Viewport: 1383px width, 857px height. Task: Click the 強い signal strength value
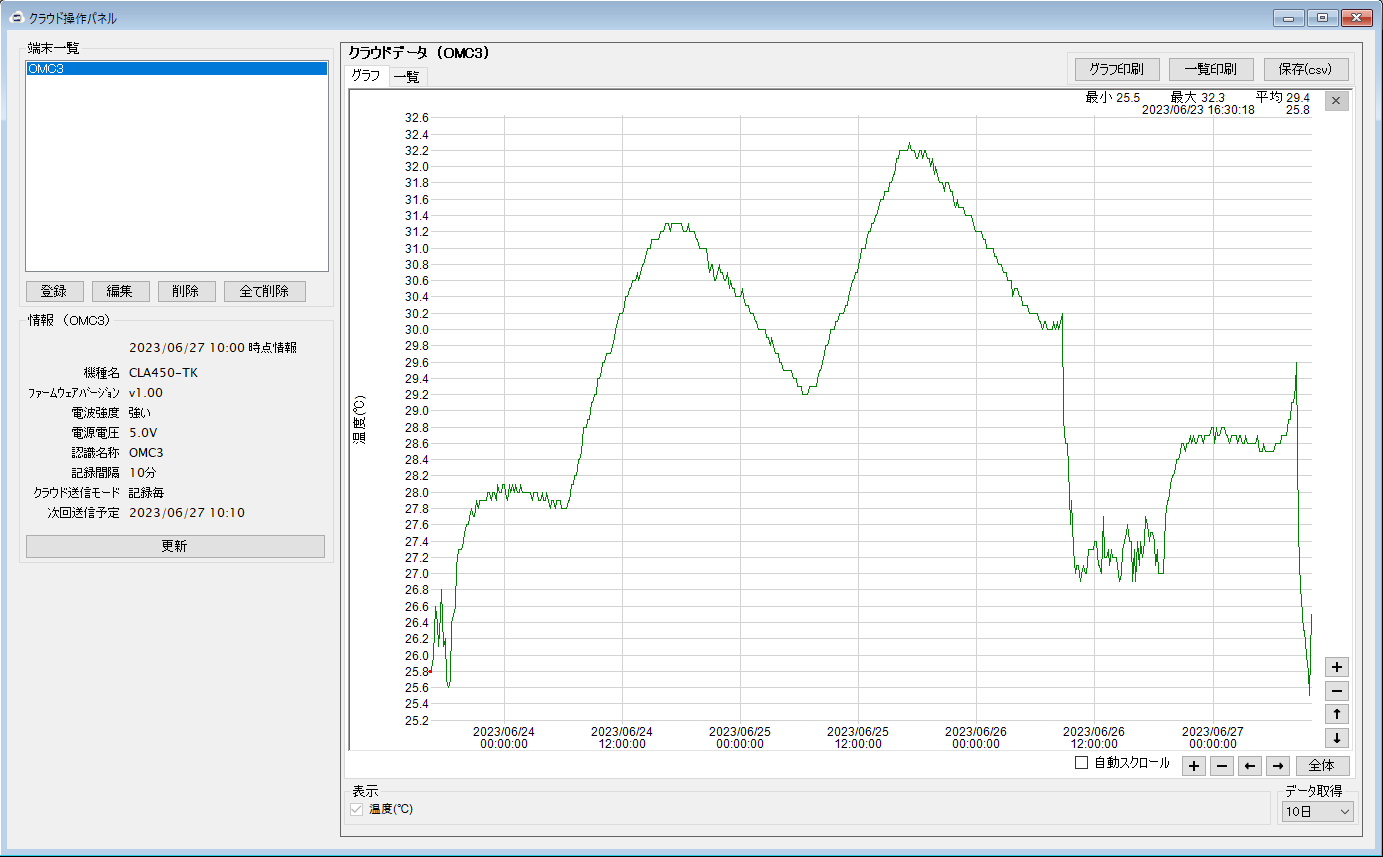click(x=140, y=412)
